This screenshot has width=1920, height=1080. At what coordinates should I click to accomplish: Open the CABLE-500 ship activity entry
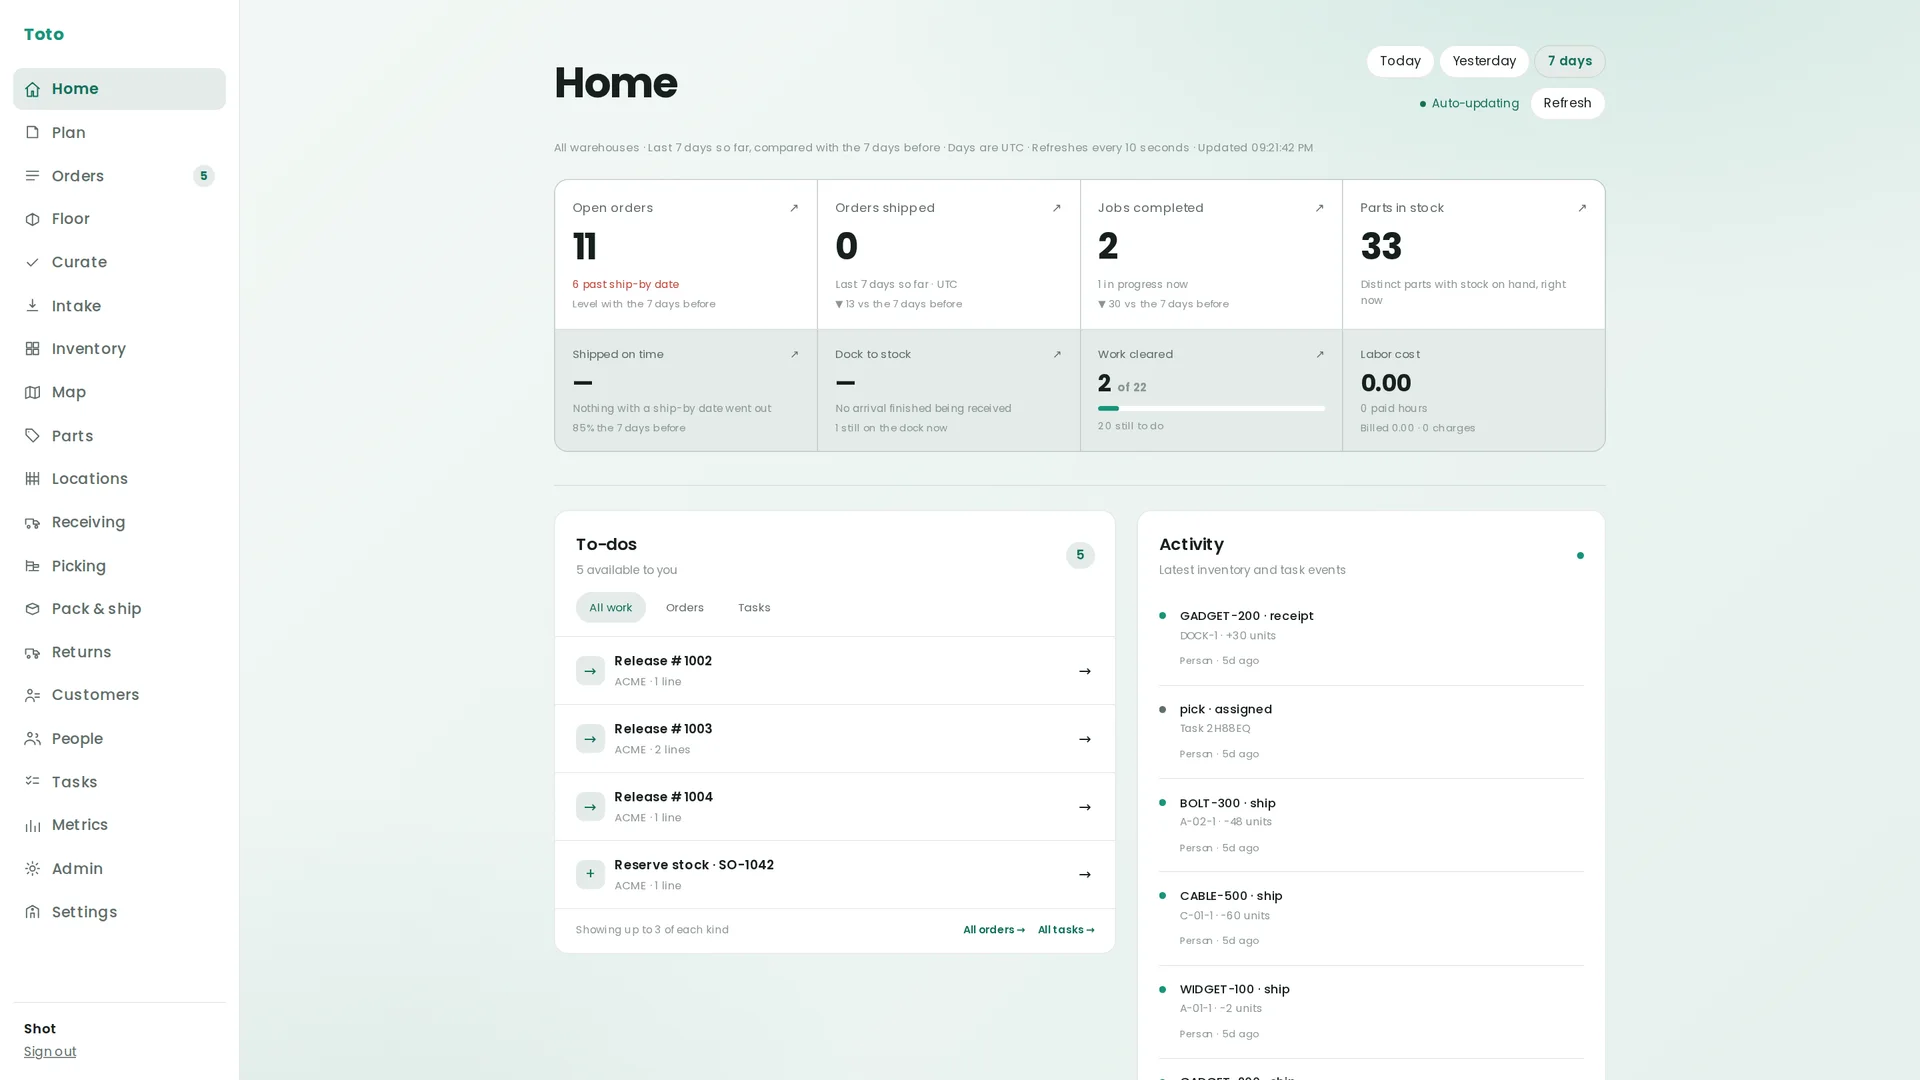click(1371, 918)
